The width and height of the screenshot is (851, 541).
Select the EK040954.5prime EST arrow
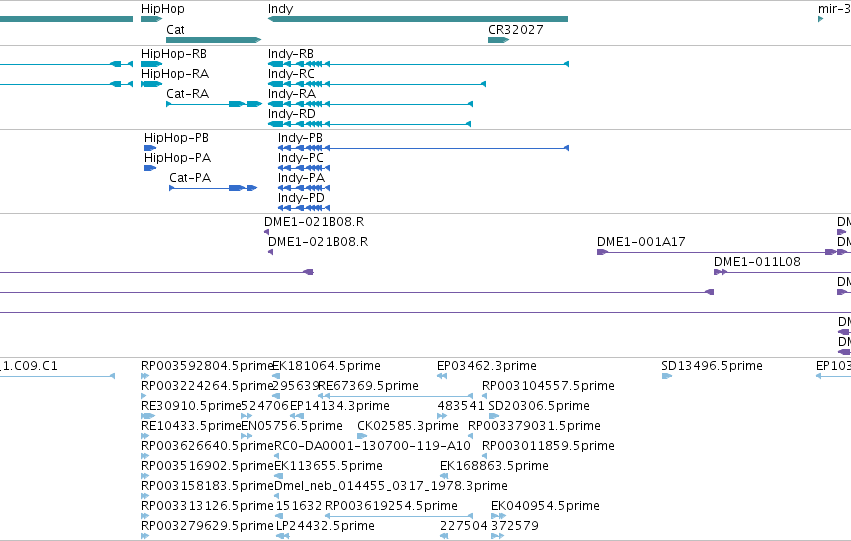tap(498, 516)
